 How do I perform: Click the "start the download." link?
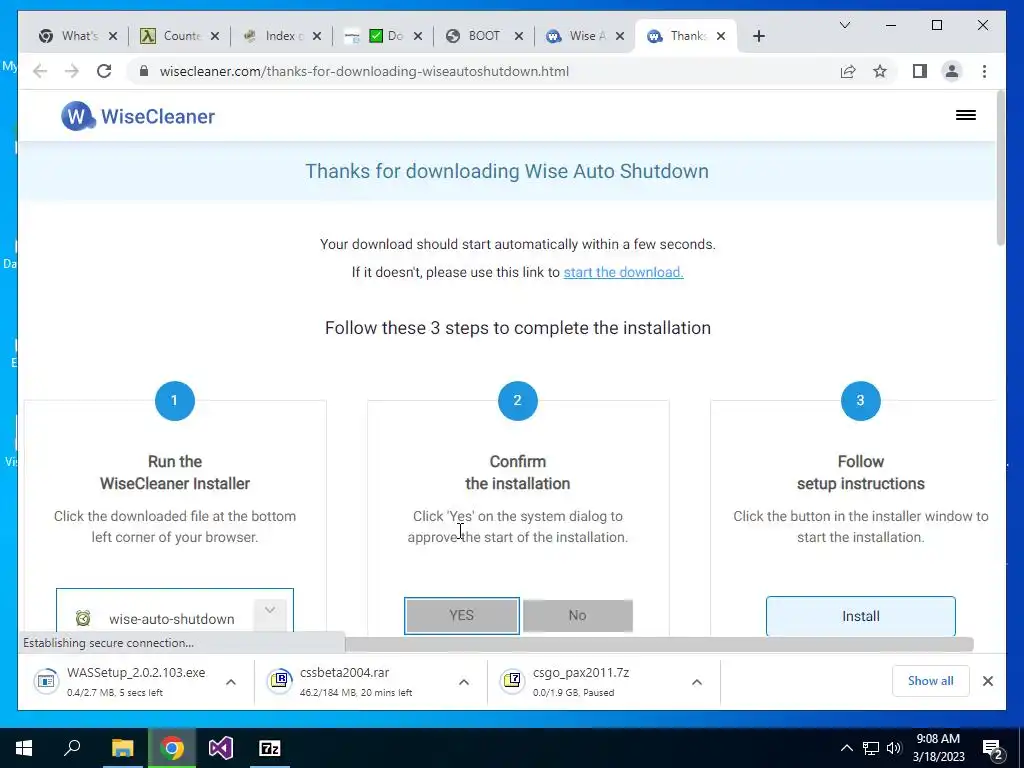tap(623, 272)
